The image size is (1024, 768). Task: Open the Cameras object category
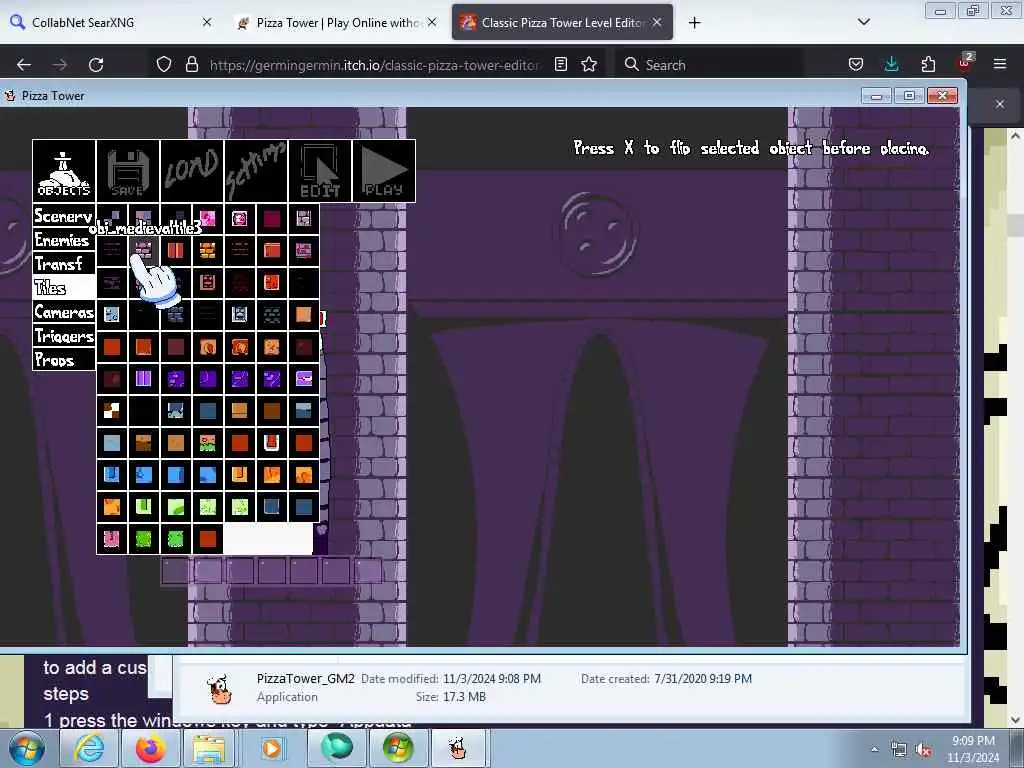click(63, 312)
